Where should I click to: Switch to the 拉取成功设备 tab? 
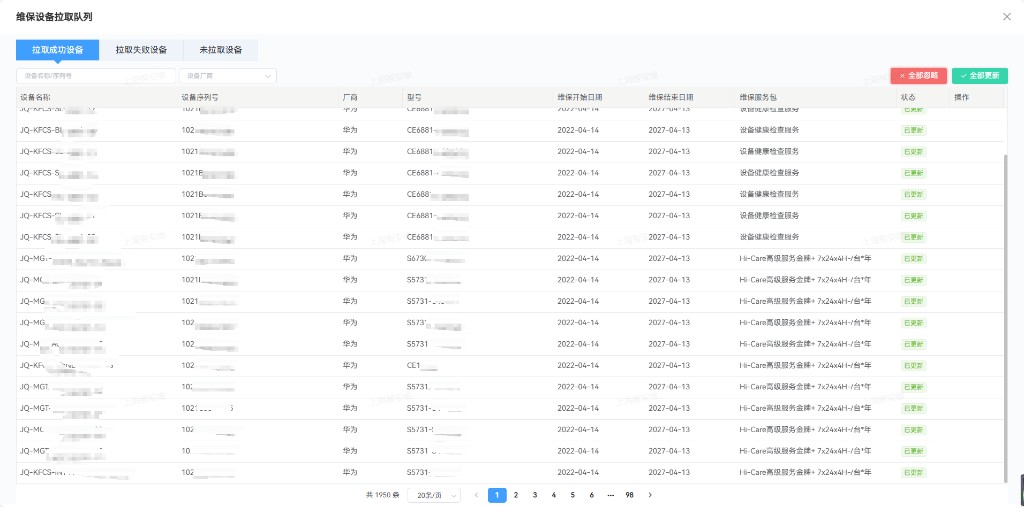point(57,50)
